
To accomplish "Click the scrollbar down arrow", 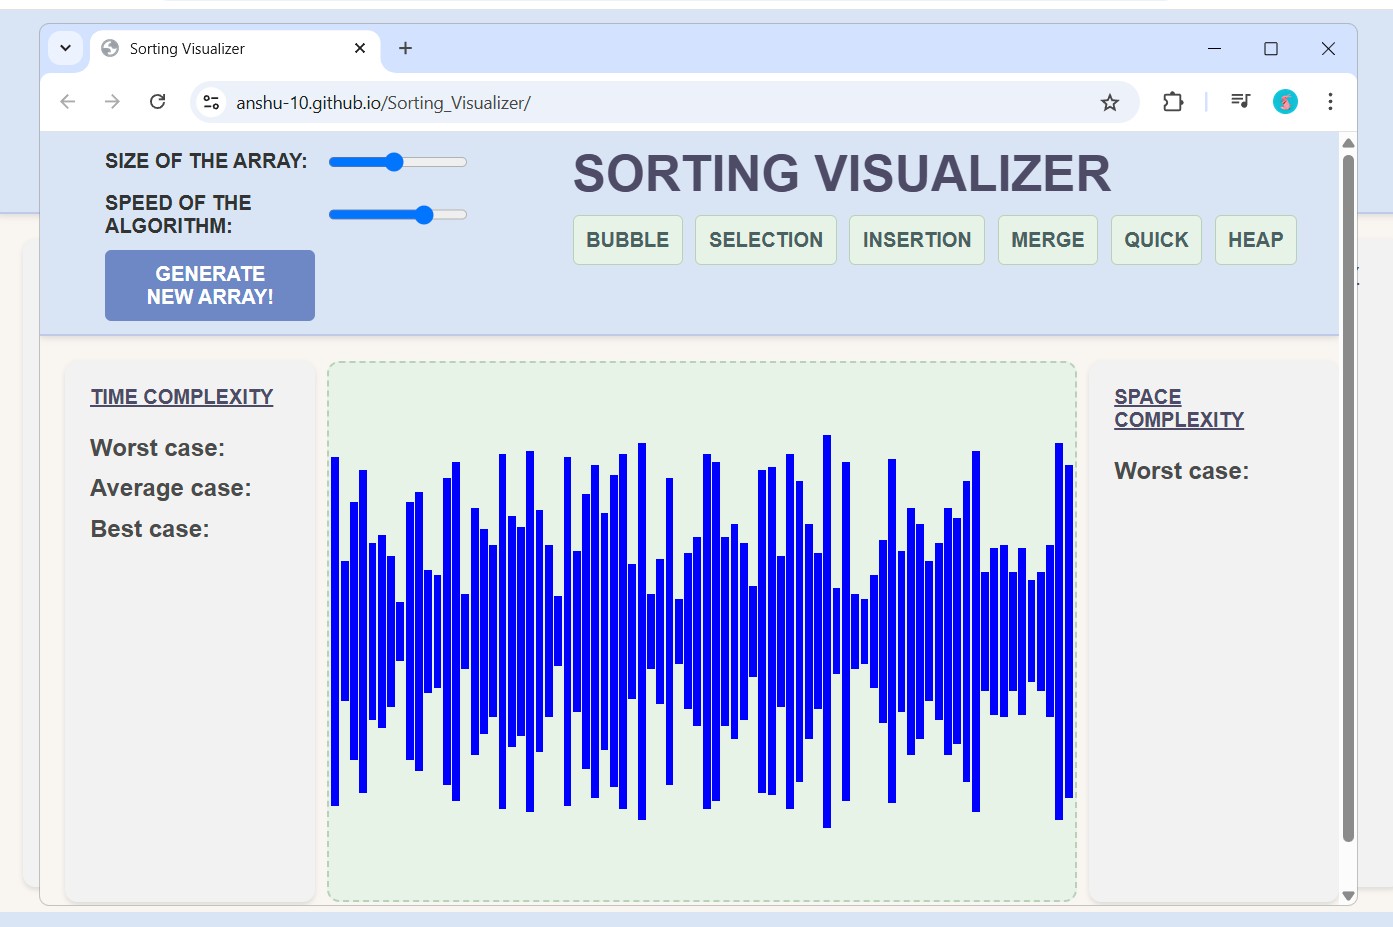I will click(1348, 896).
